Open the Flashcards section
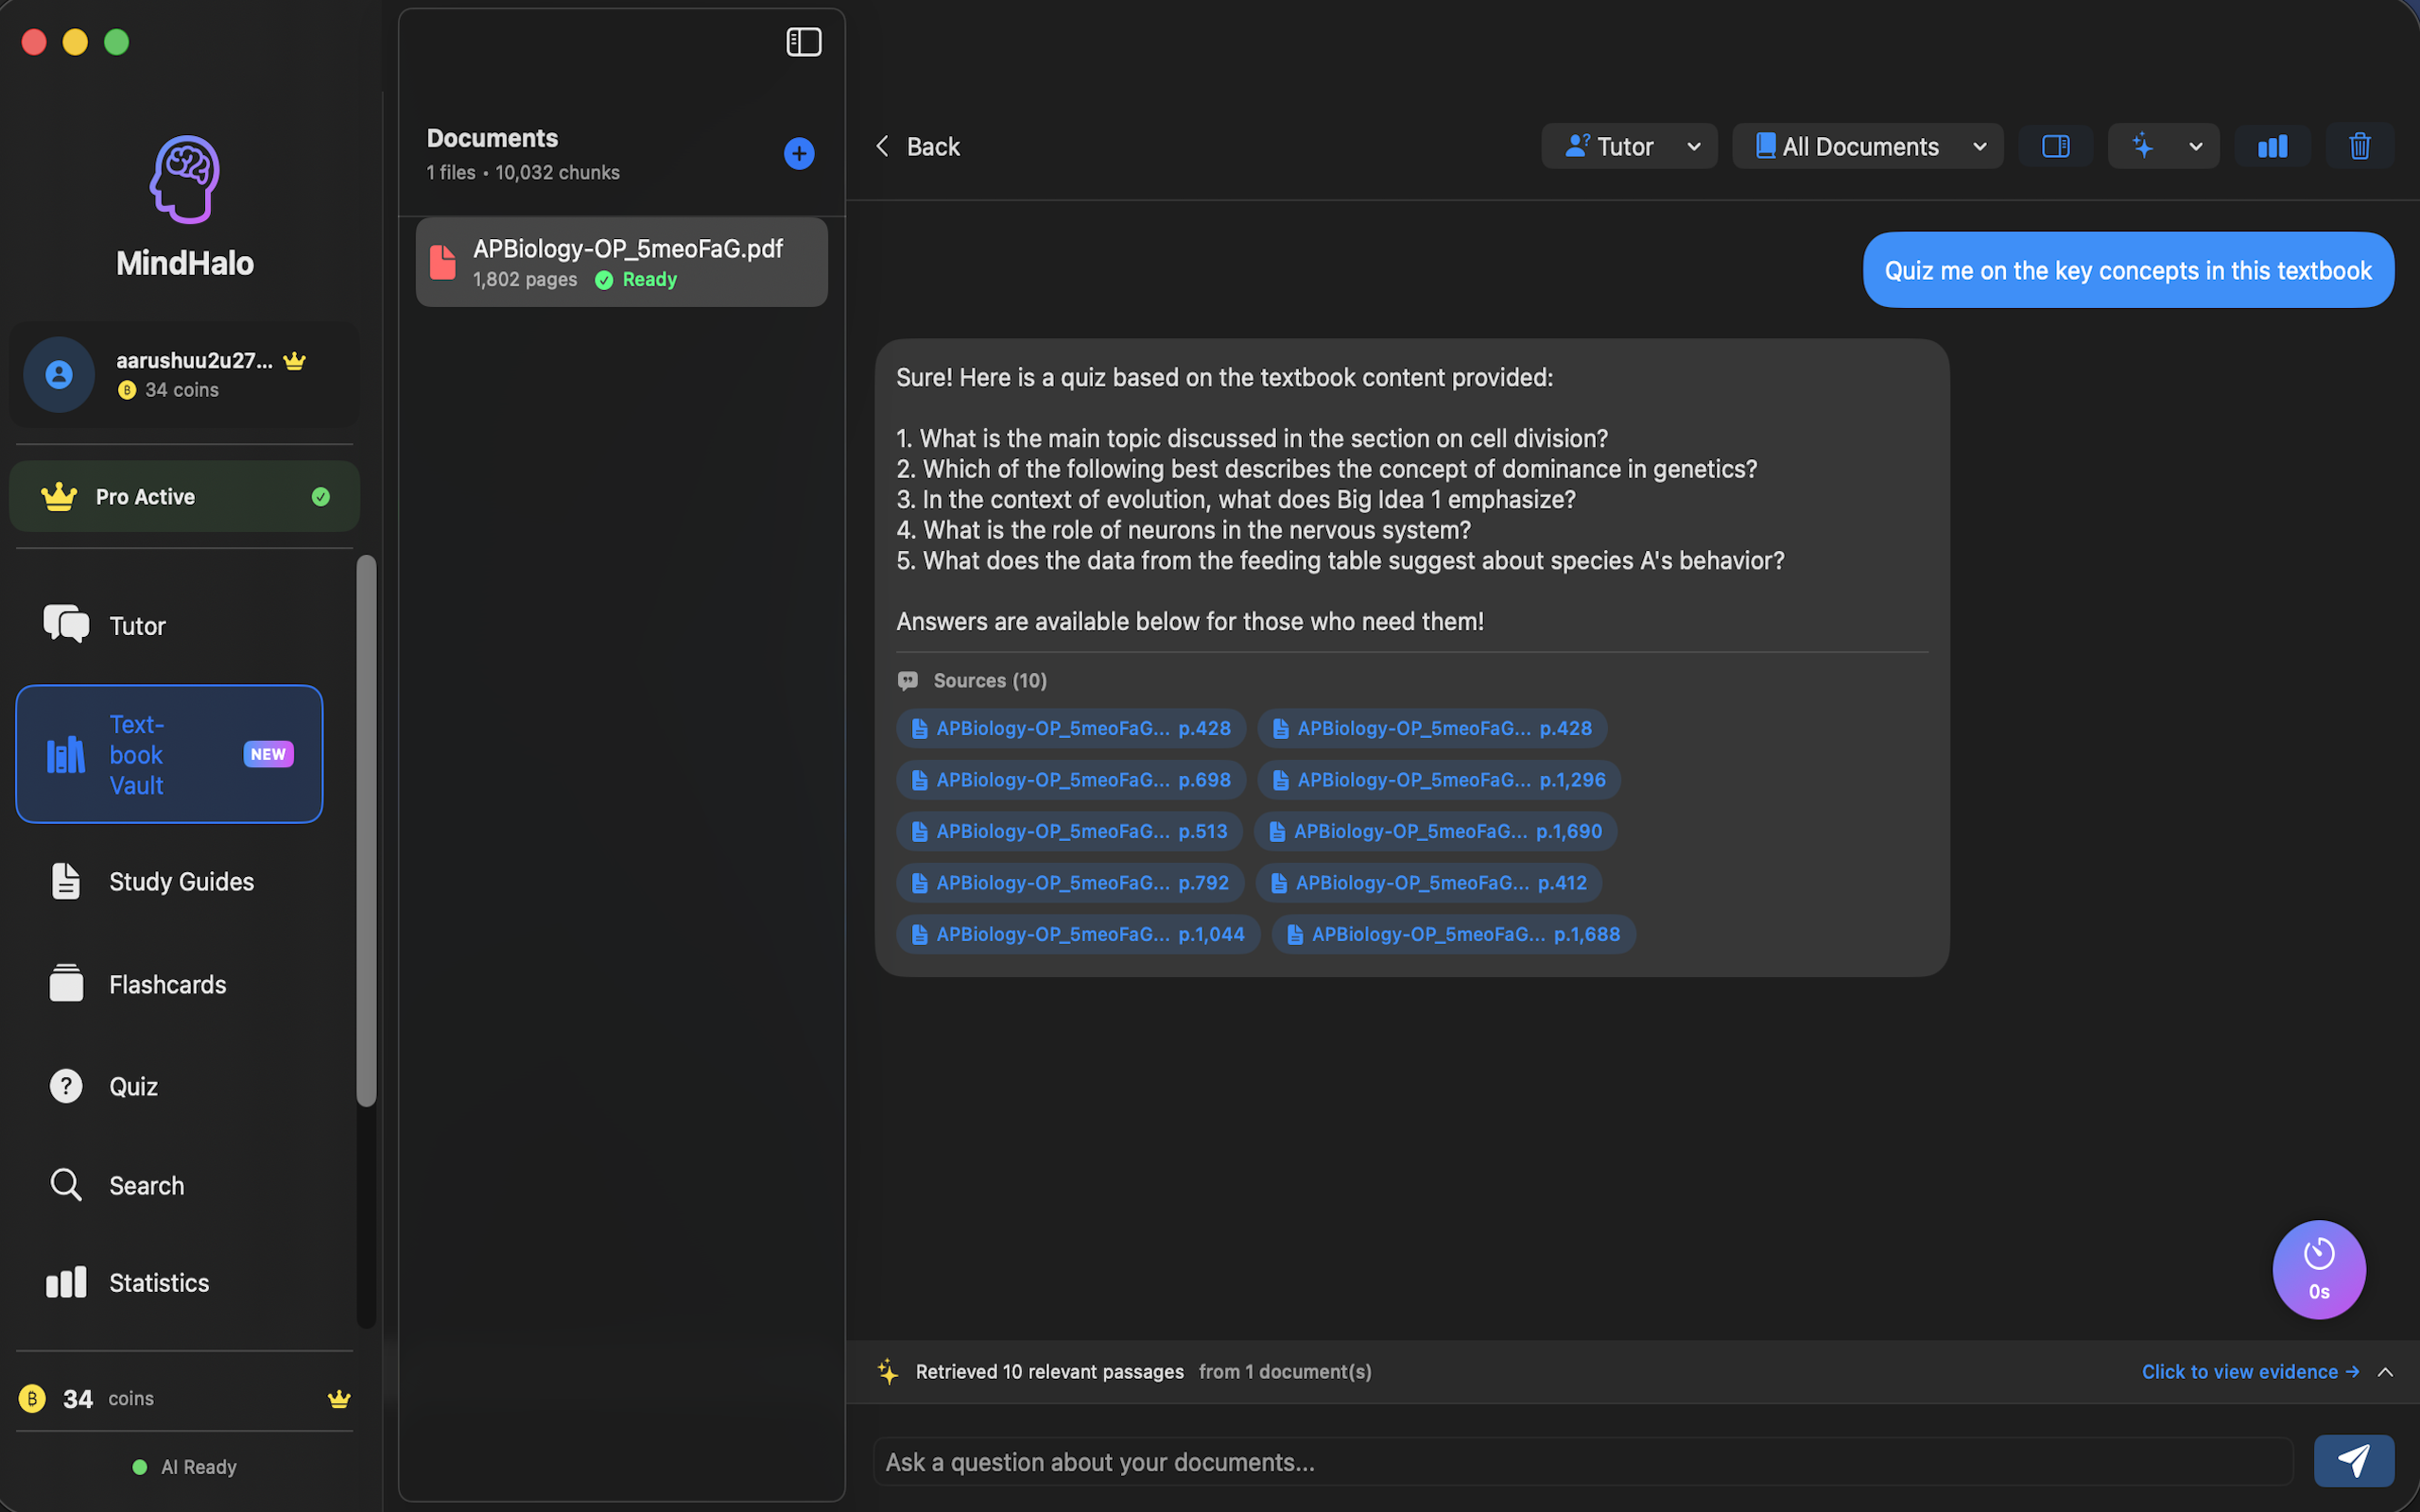The width and height of the screenshot is (2420, 1512). coord(167,984)
